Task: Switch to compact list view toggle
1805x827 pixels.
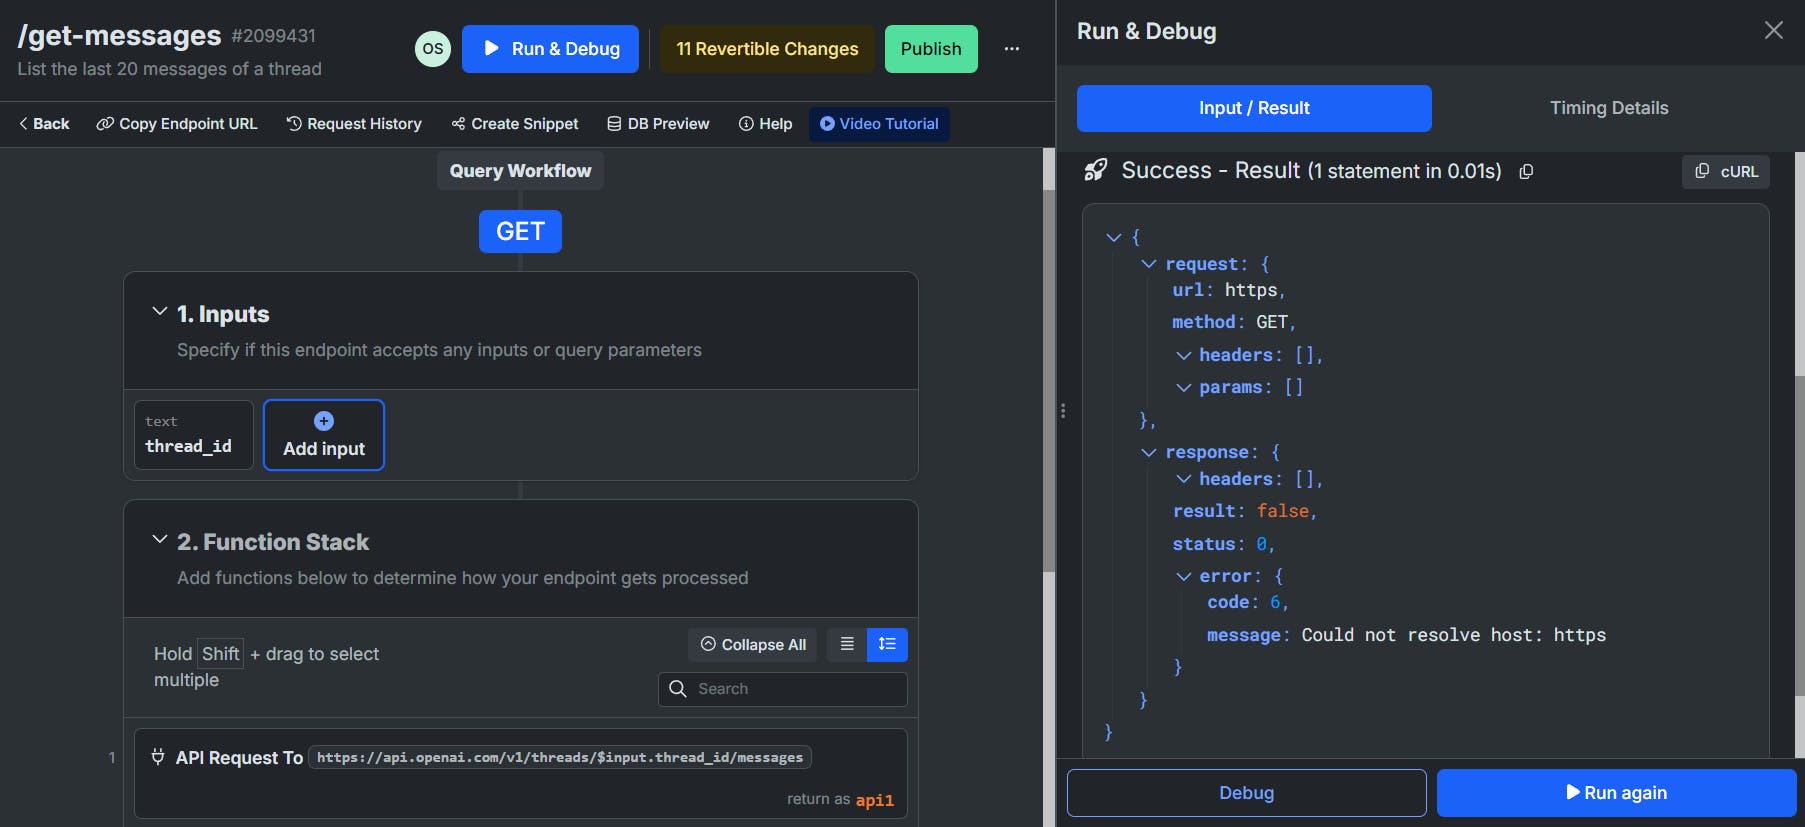Action: point(847,645)
